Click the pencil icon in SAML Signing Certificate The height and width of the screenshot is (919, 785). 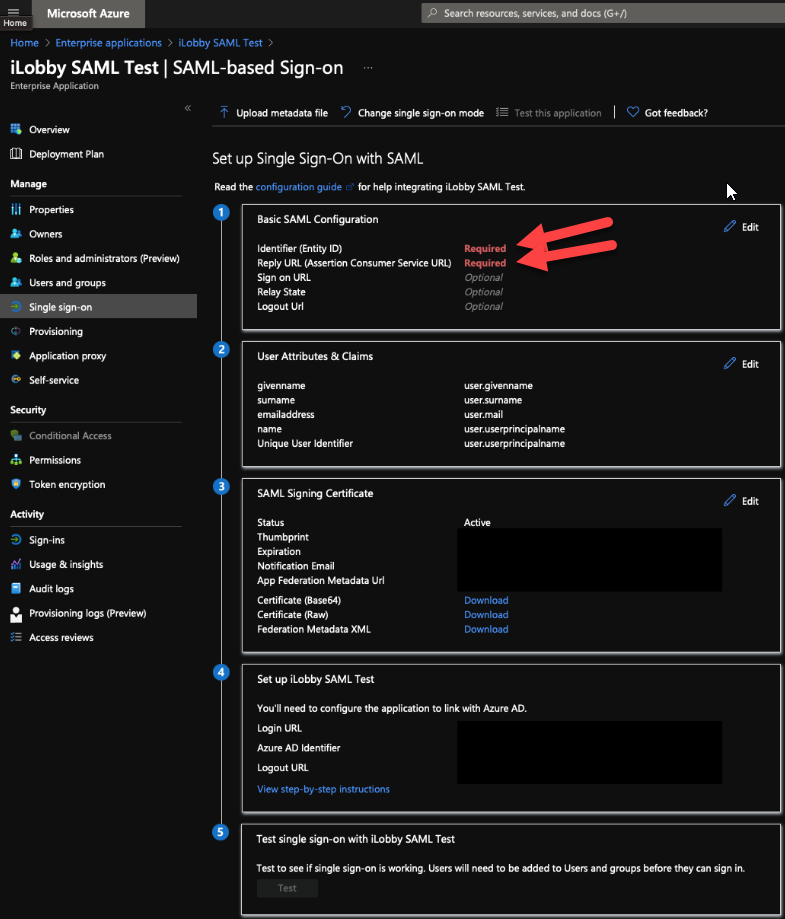tap(730, 501)
